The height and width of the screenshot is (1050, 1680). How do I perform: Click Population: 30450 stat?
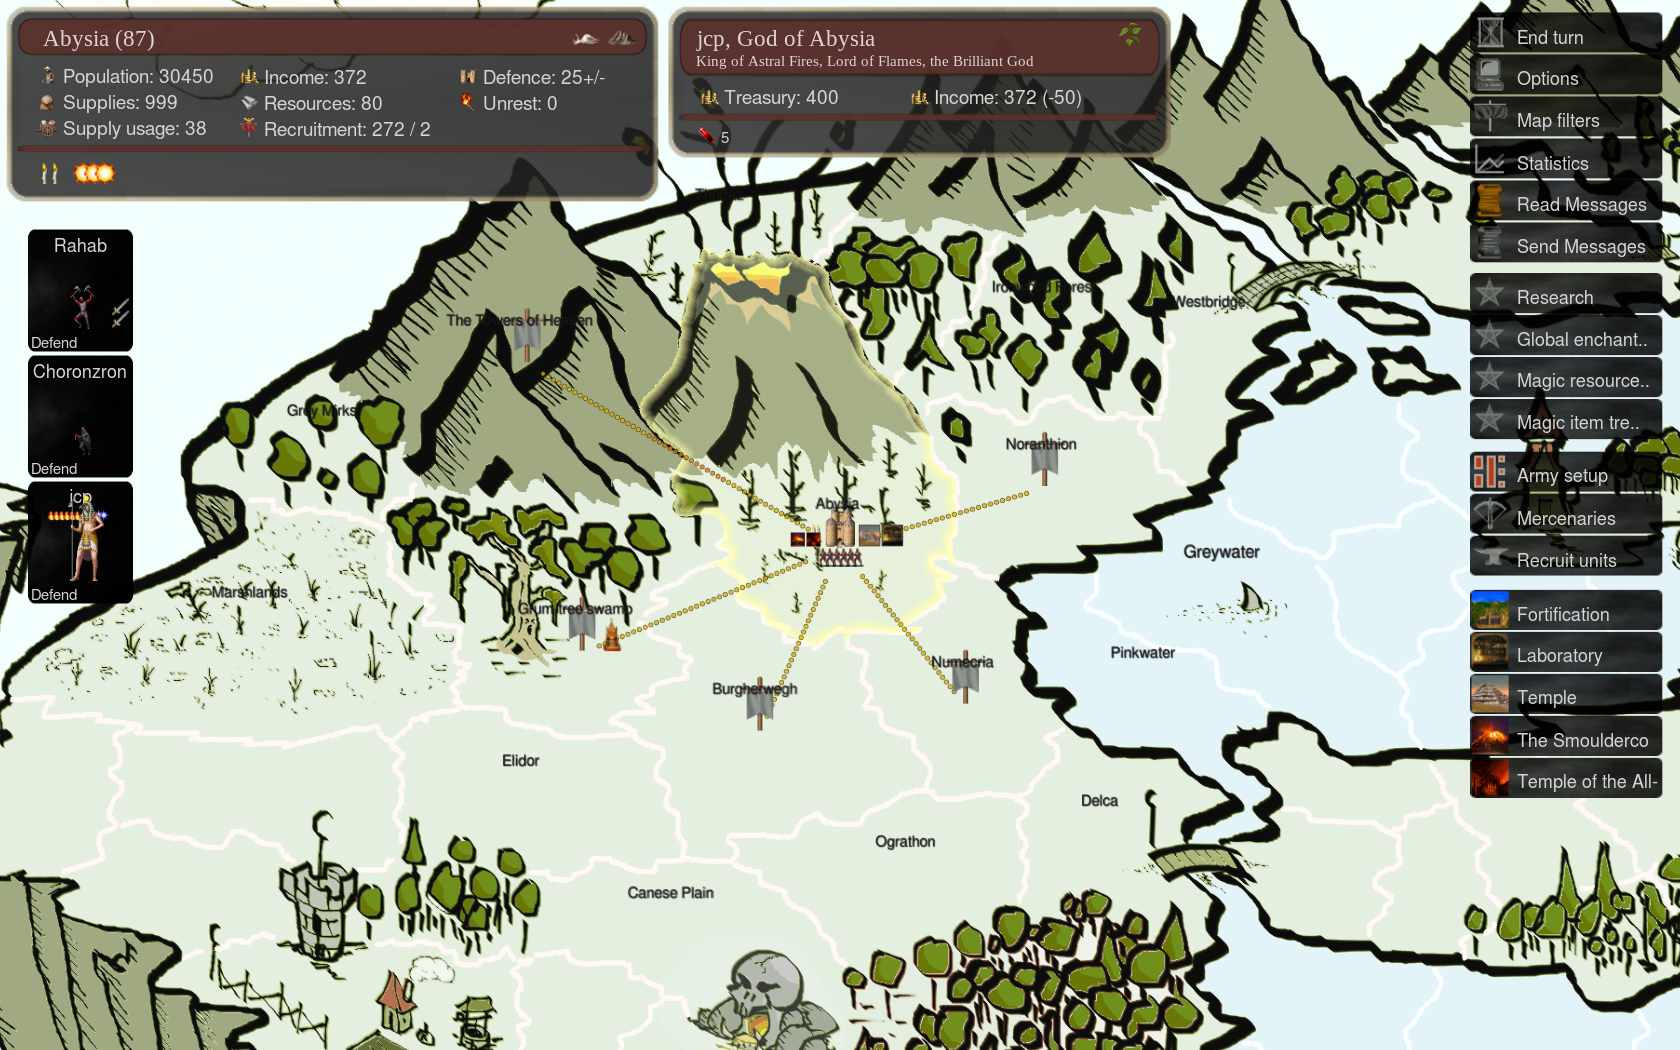pyautogui.click(x=127, y=76)
